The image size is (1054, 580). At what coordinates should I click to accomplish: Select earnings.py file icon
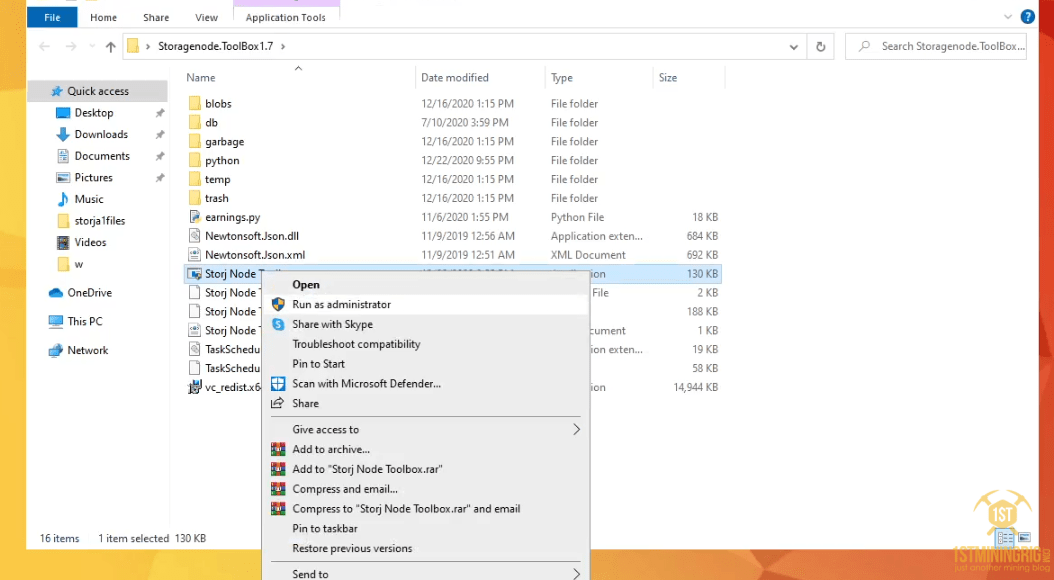(x=195, y=217)
